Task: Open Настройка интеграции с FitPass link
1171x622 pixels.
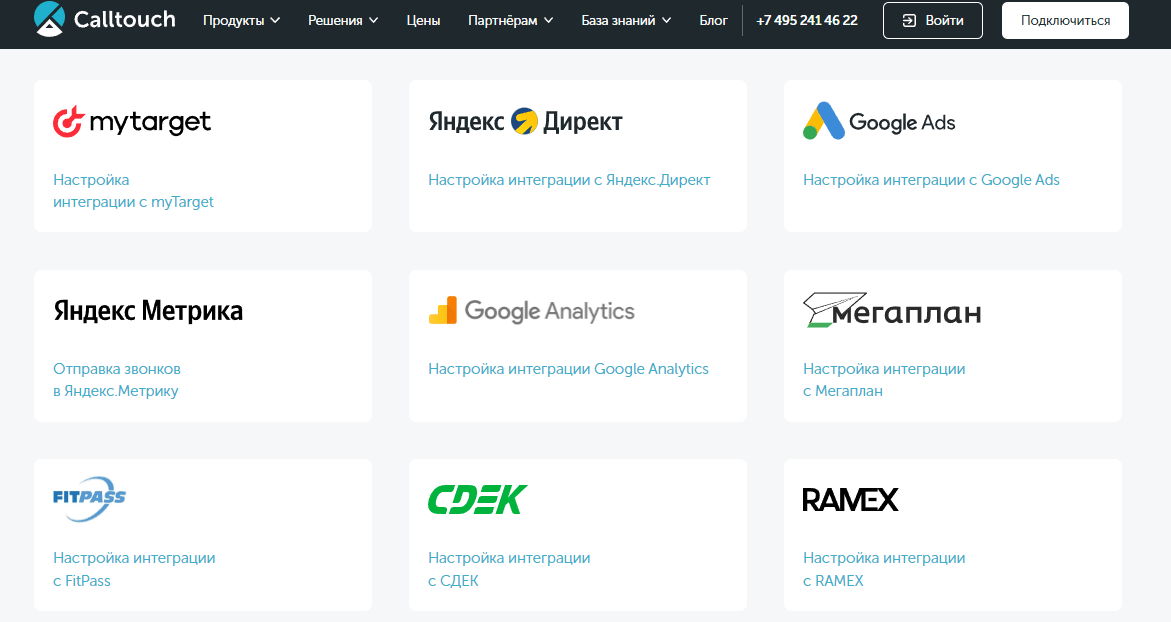Action: 134,569
